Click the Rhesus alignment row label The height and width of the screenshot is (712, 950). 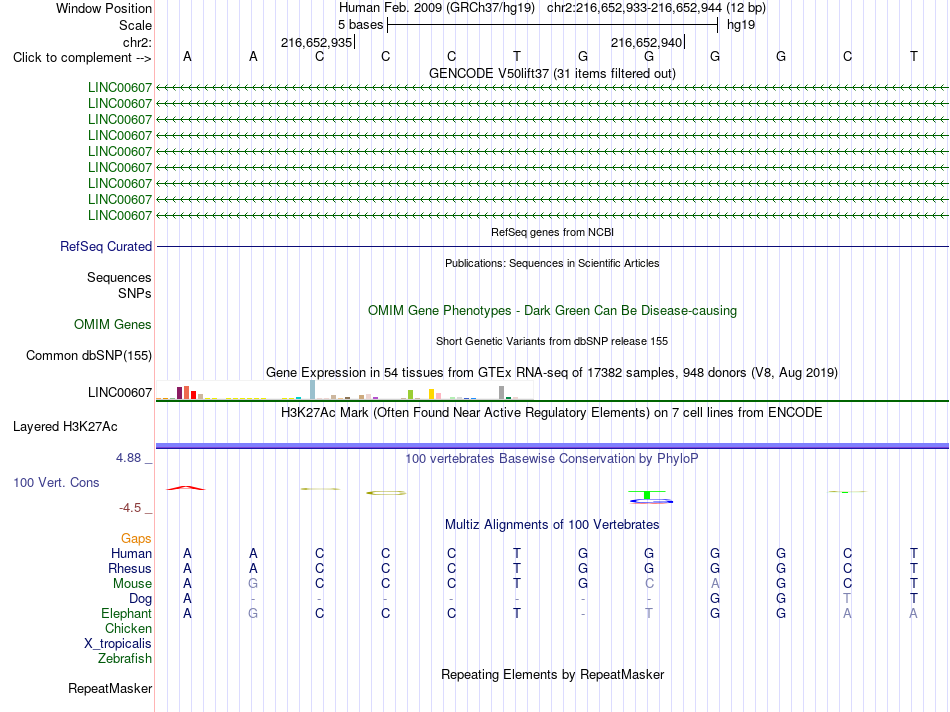pos(130,568)
